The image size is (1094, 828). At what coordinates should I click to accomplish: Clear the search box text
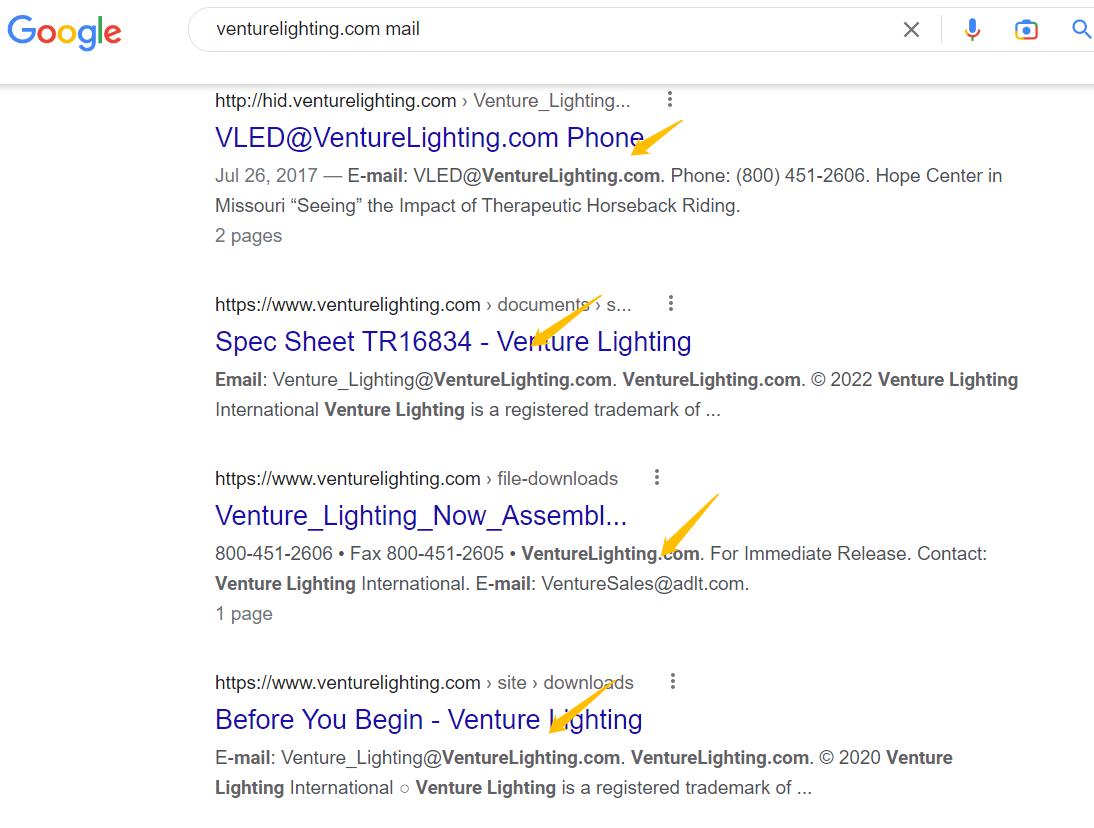pos(911,30)
